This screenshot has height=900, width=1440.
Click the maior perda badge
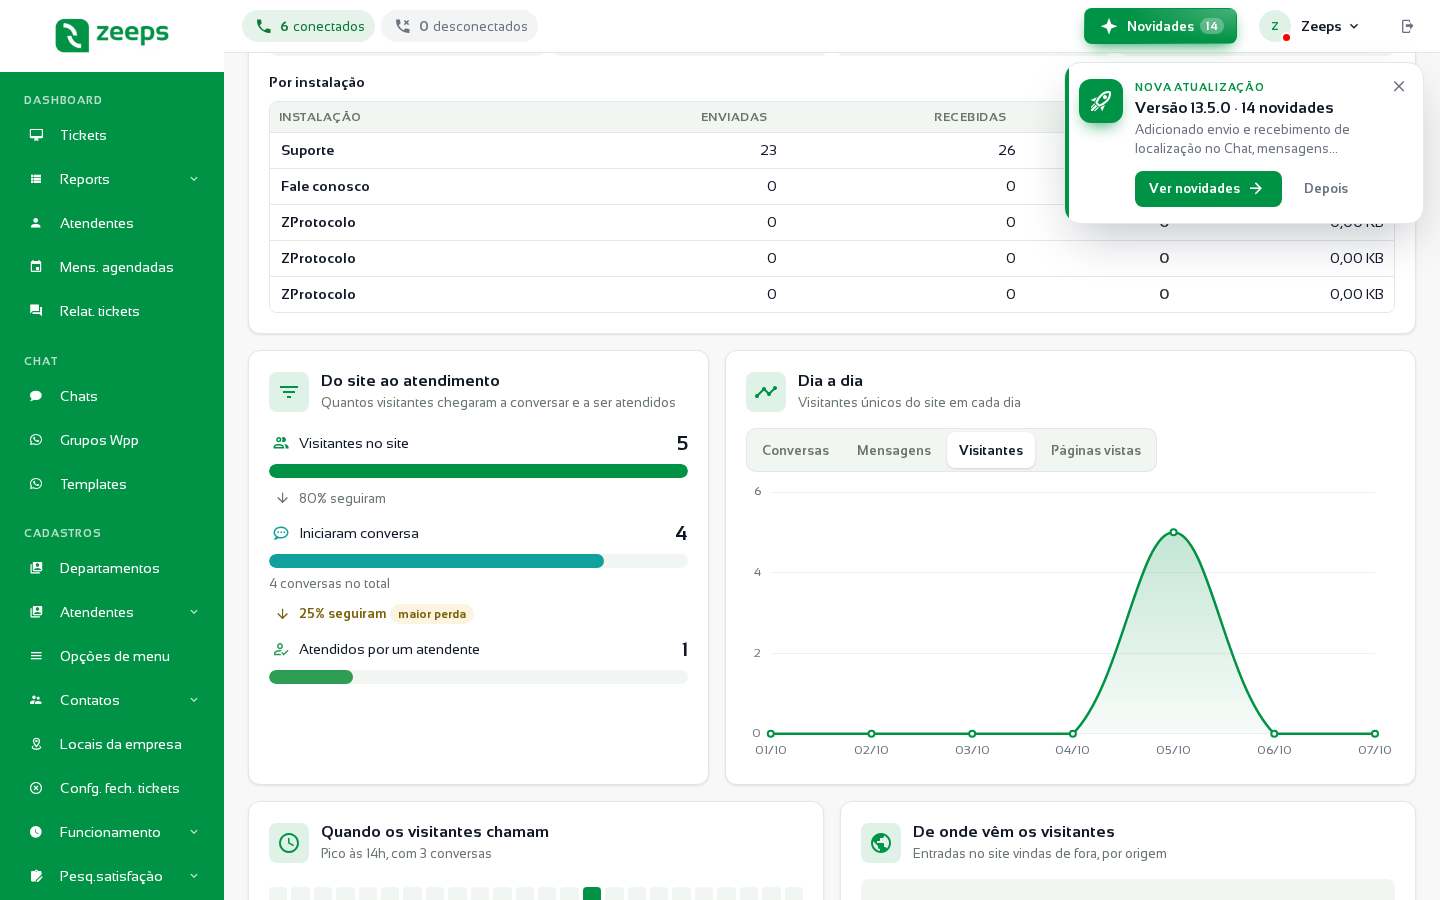(432, 614)
